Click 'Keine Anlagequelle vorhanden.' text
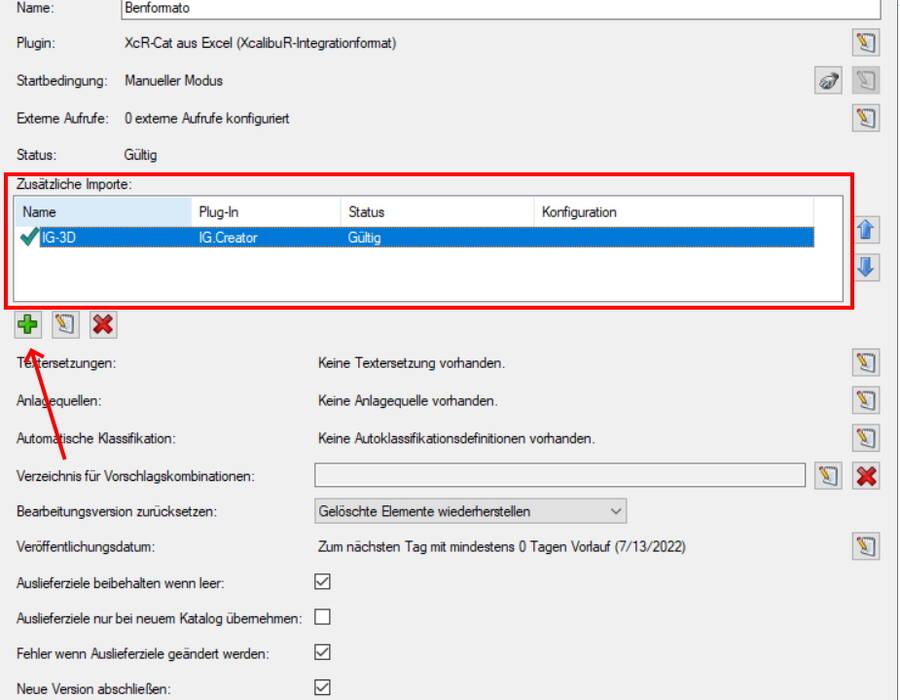The width and height of the screenshot is (900, 700). pyautogui.click(x=408, y=401)
